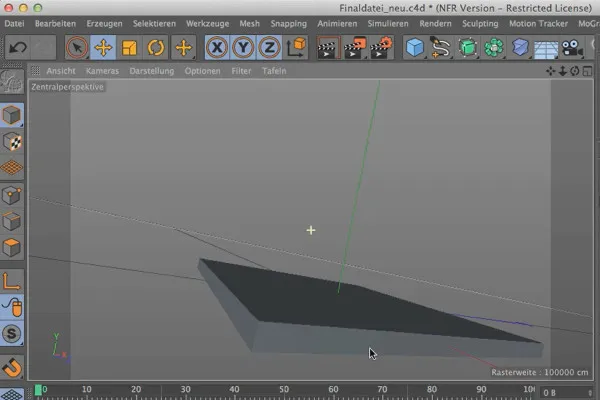This screenshot has width=600, height=400.
Task: Click frame 50 on the timeline ruler
Action: click(x=284, y=390)
